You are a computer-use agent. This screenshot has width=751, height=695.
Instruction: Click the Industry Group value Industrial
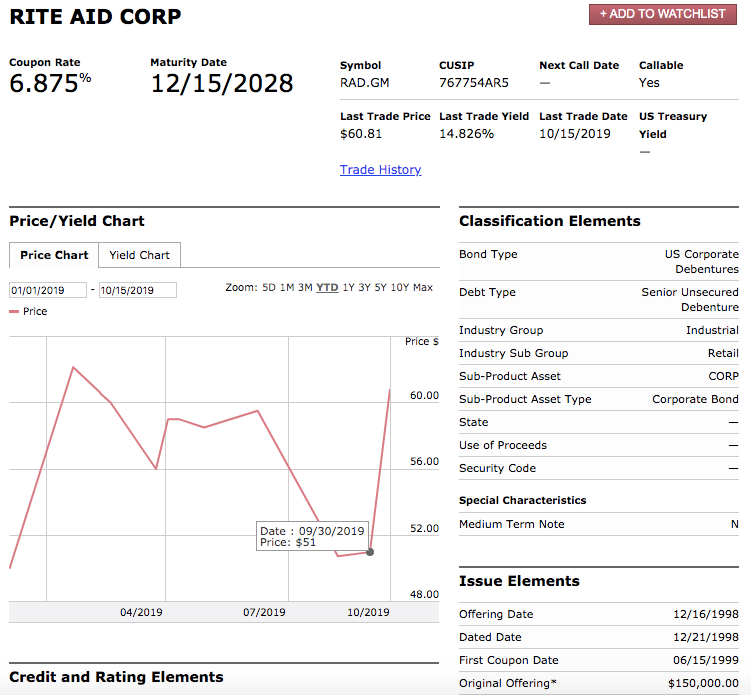pyautogui.click(x=712, y=330)
